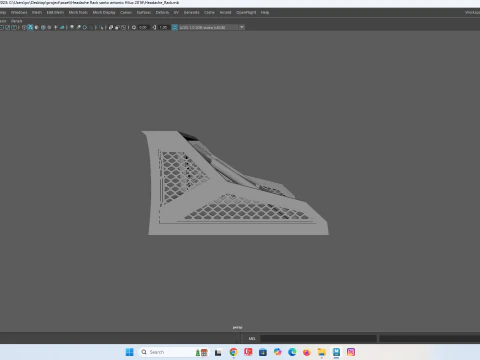This screenshot has width=480, height=360.
Task: Turn on Wireframe on Shaded
Action: (43, 27)
